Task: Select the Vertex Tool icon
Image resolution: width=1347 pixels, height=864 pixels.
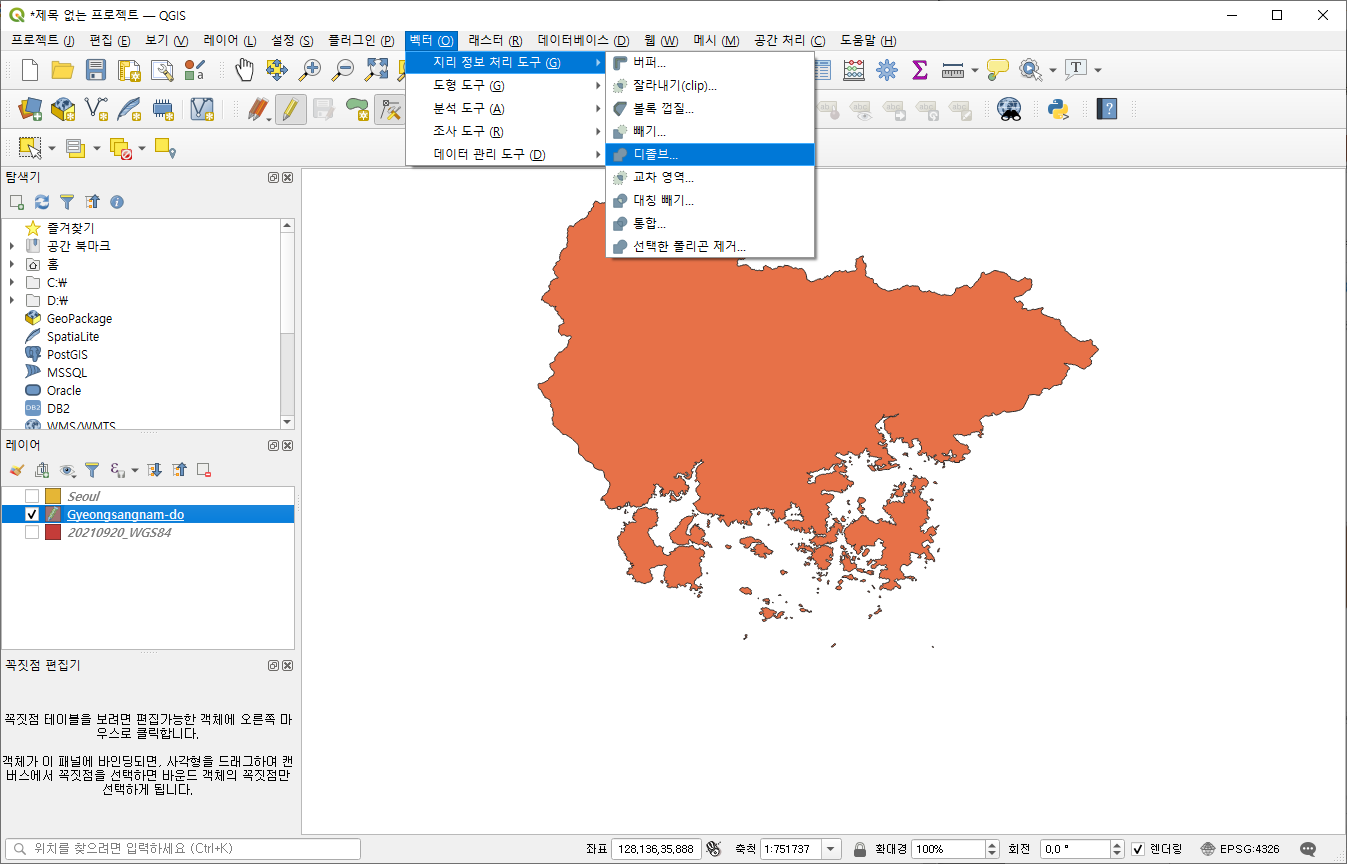Action: (389, 108)
